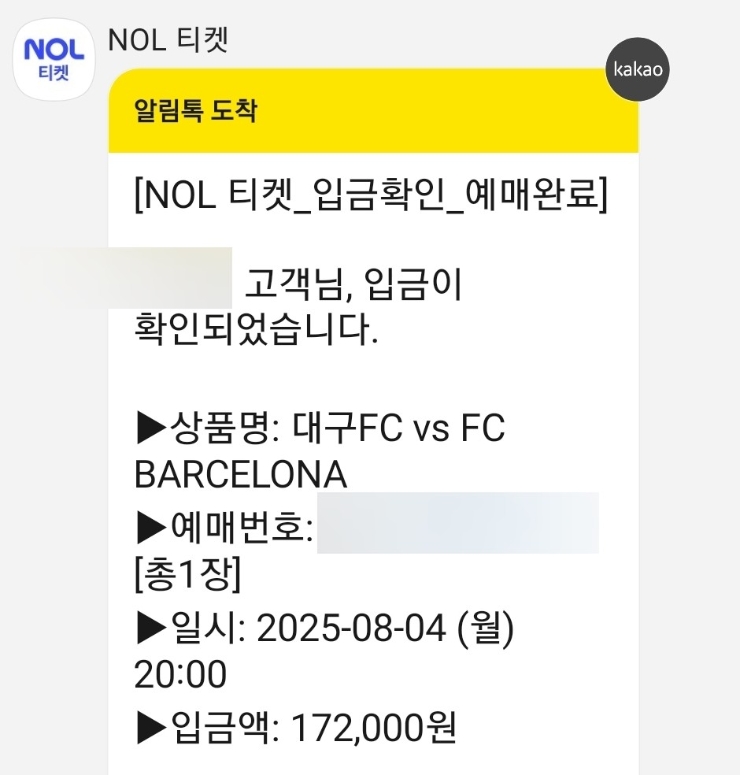The image size is (740, 775).
Task: Select the date 2025-08-04
Action: [350, 630]
